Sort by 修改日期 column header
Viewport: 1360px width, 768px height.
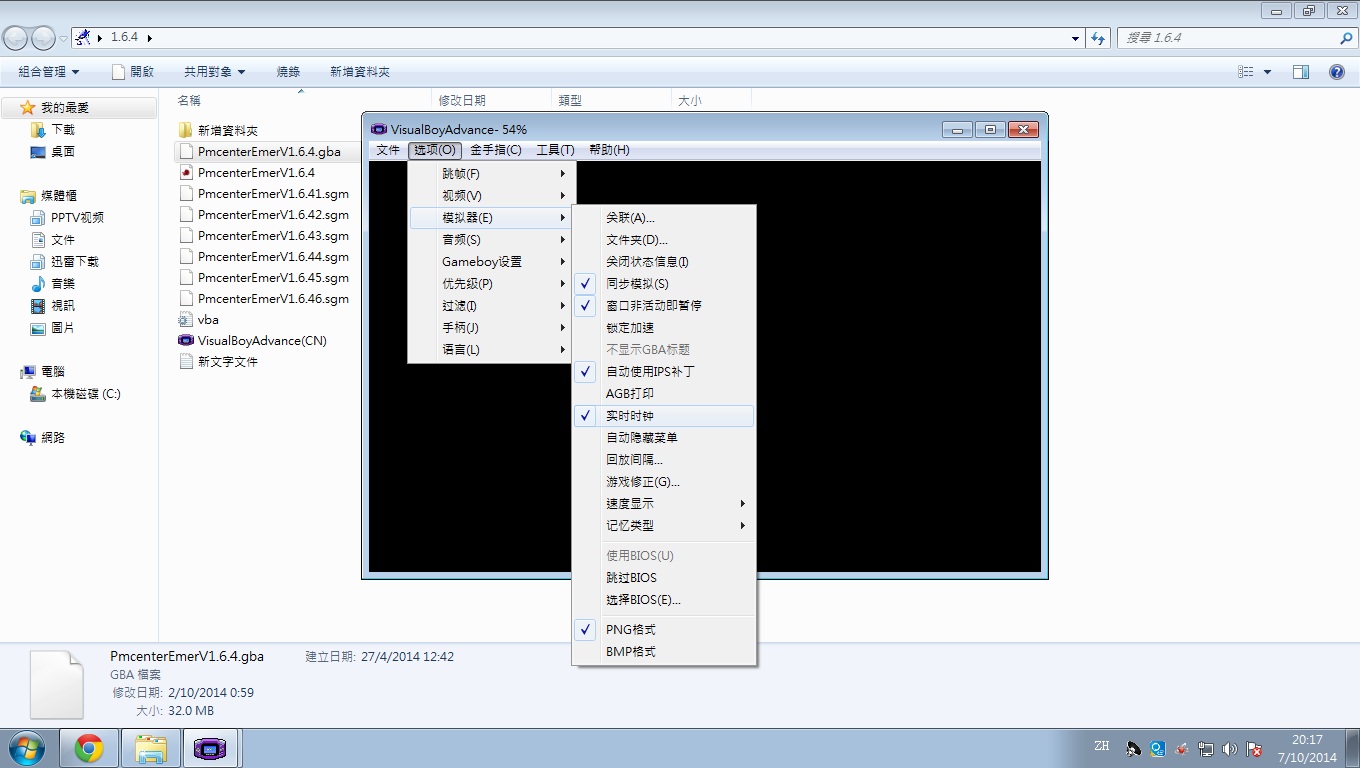tap(492, 100)
